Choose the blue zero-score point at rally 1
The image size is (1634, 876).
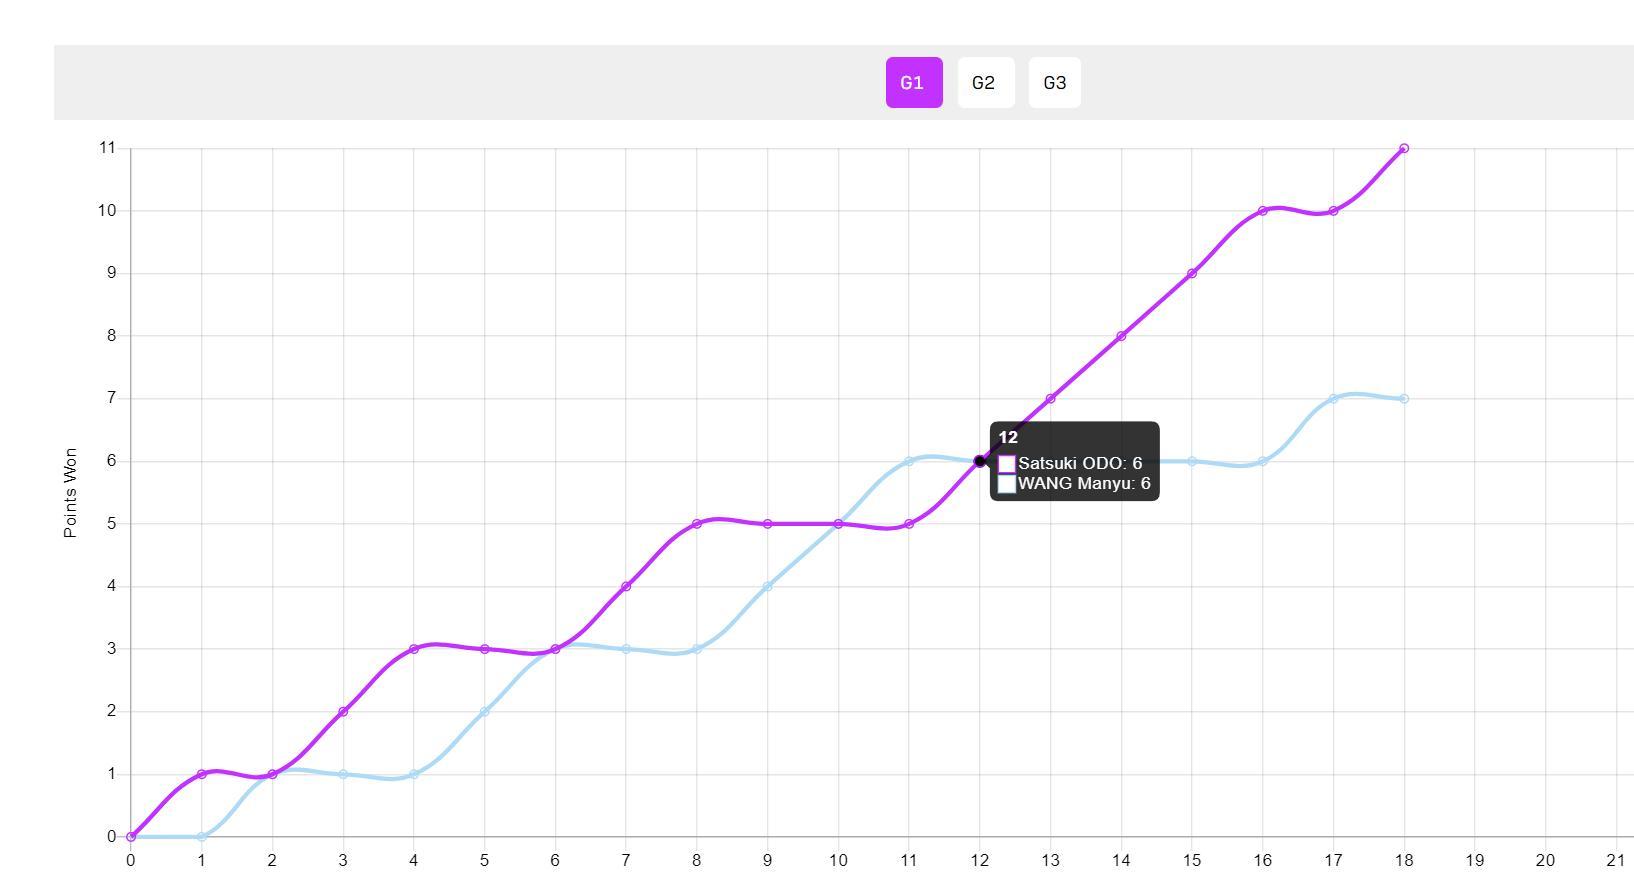202,837
